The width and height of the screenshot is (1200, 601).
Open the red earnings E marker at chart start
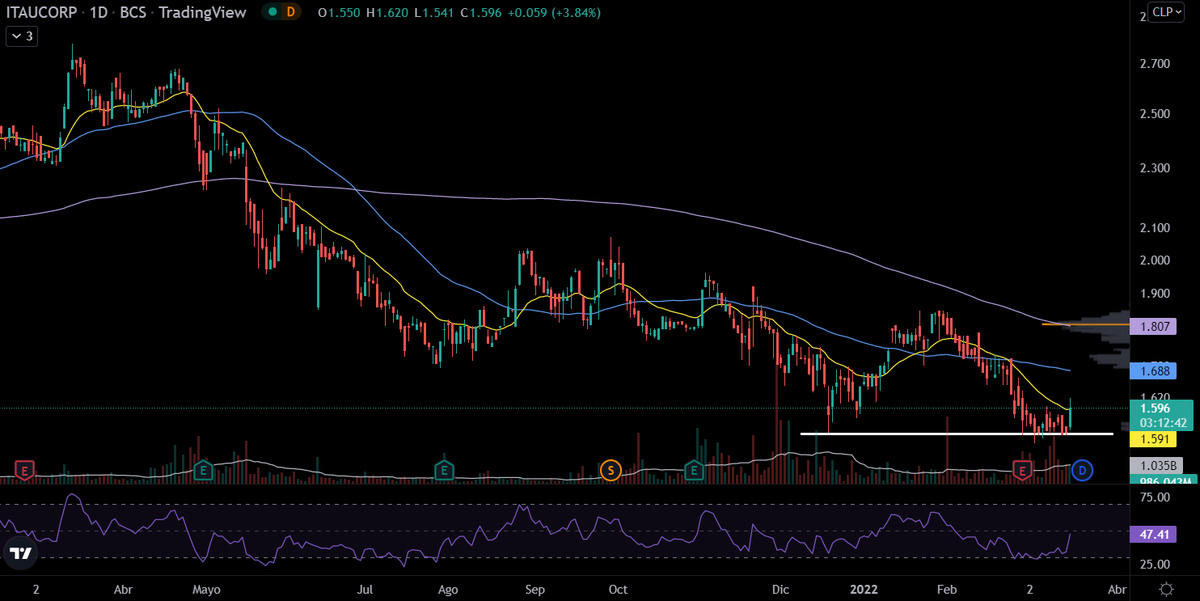click(x=25, y=469)
